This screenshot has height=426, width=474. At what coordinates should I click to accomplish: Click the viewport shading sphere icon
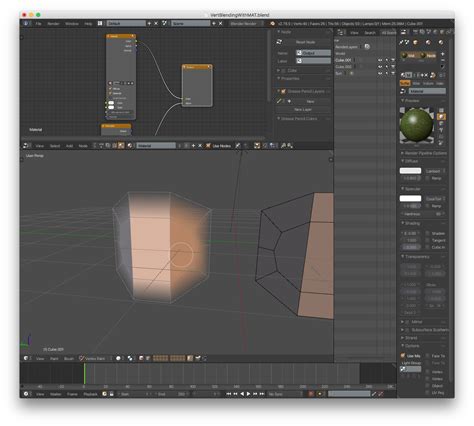(x=118, y=358)
